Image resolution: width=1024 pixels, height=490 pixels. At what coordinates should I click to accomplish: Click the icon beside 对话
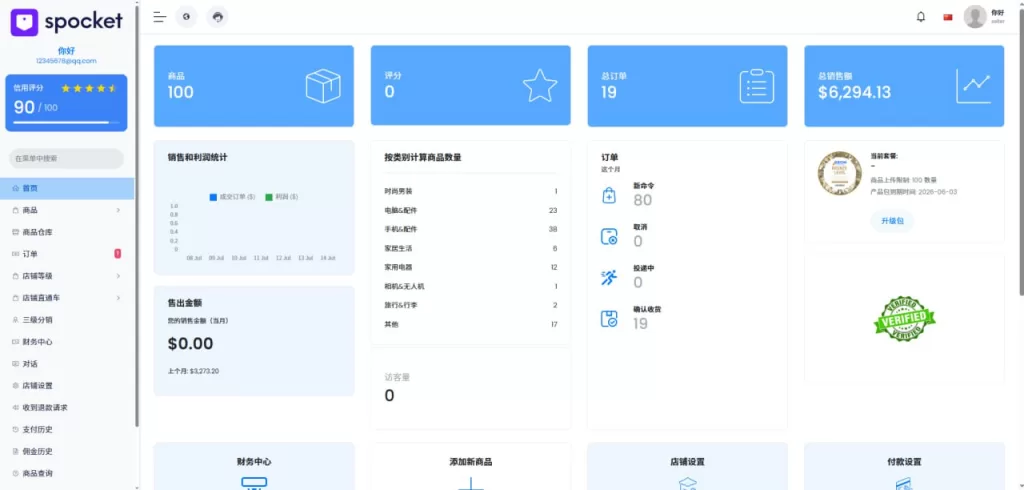coord(16,364)
